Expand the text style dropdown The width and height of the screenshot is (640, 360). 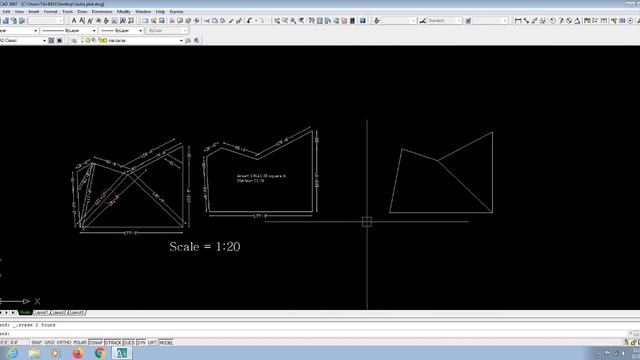click(x=413, y=21)
